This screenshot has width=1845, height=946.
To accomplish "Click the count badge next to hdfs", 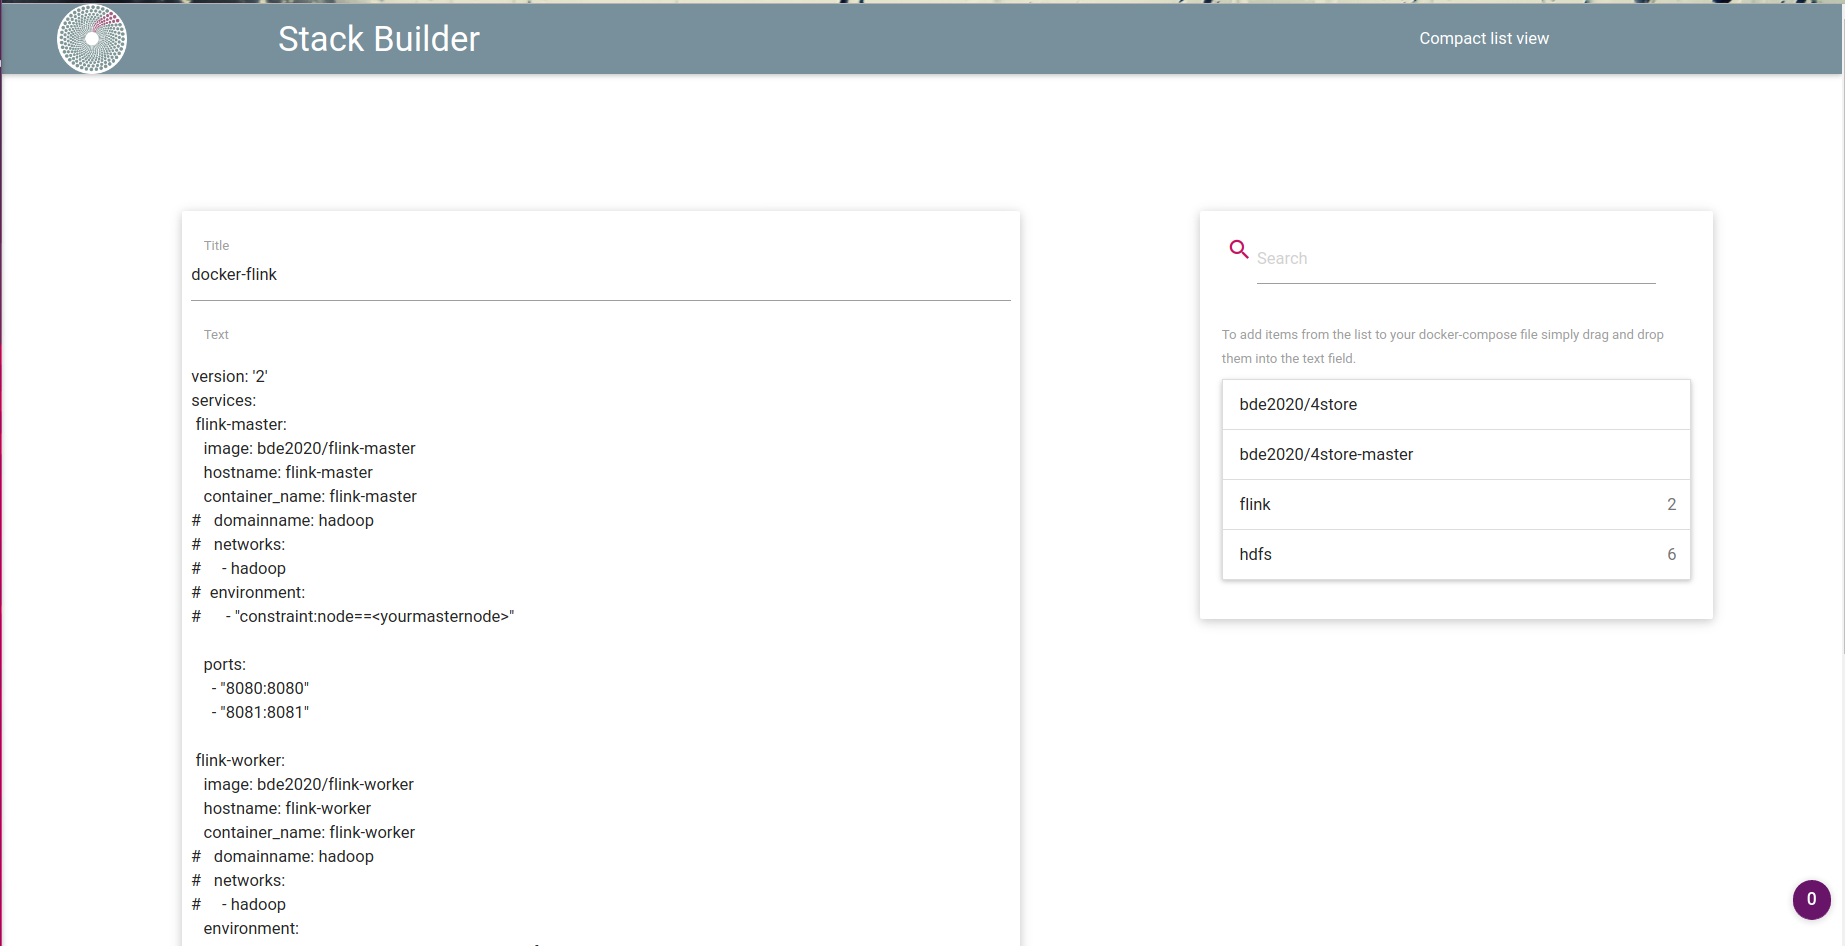I will (x=1671, y=554).
